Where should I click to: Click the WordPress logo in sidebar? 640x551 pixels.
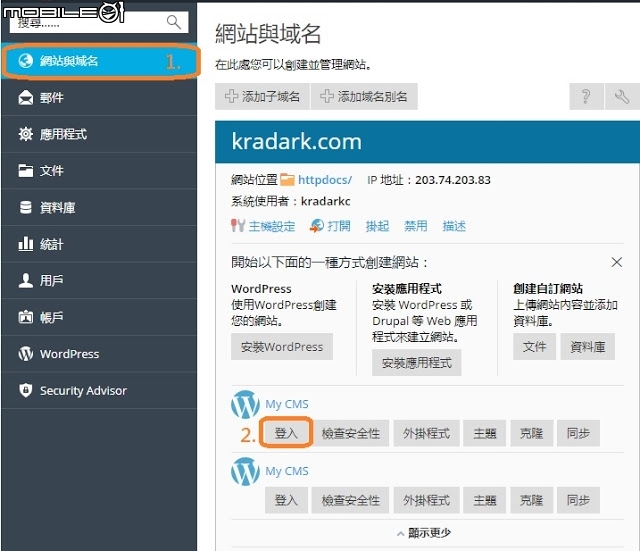tap(25, 353)
